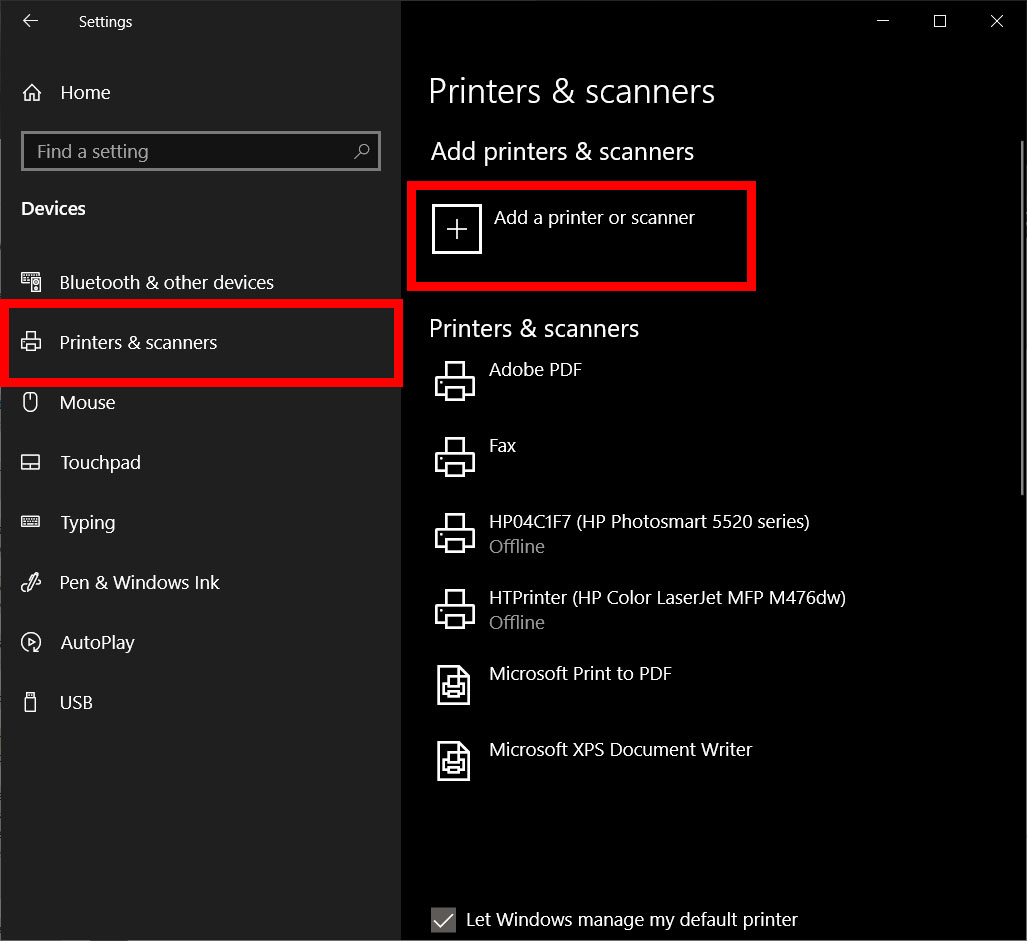Open USB settings

[x=76, y=703]
